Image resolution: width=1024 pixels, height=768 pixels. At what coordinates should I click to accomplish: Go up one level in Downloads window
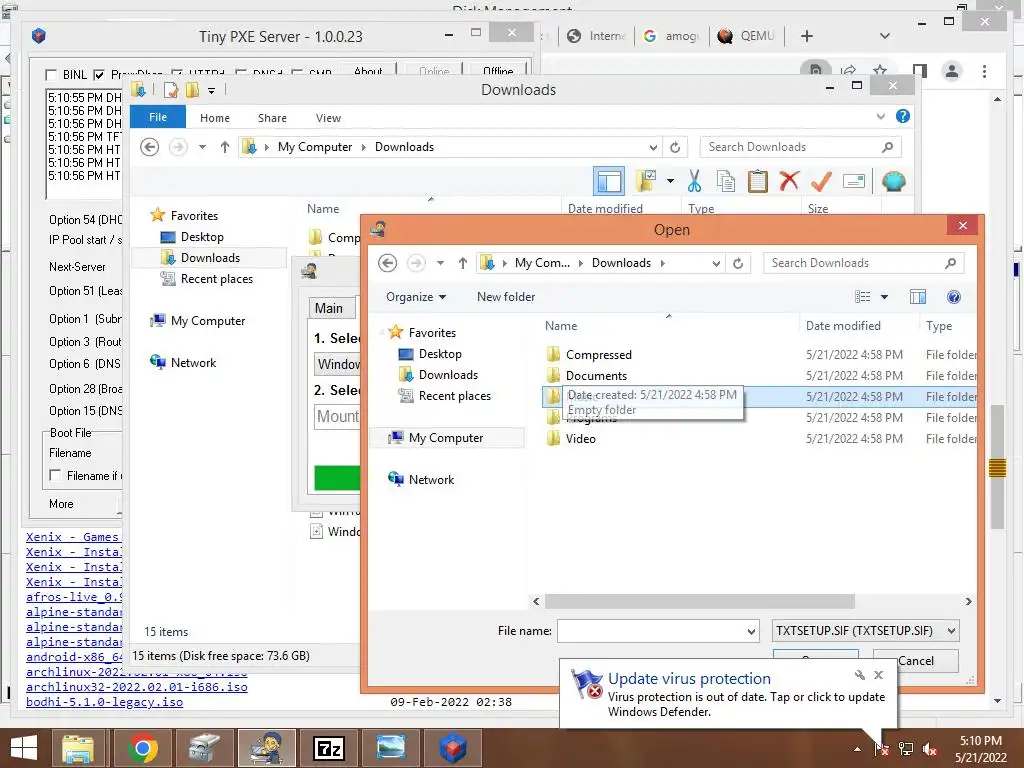[x=225, y=147]
